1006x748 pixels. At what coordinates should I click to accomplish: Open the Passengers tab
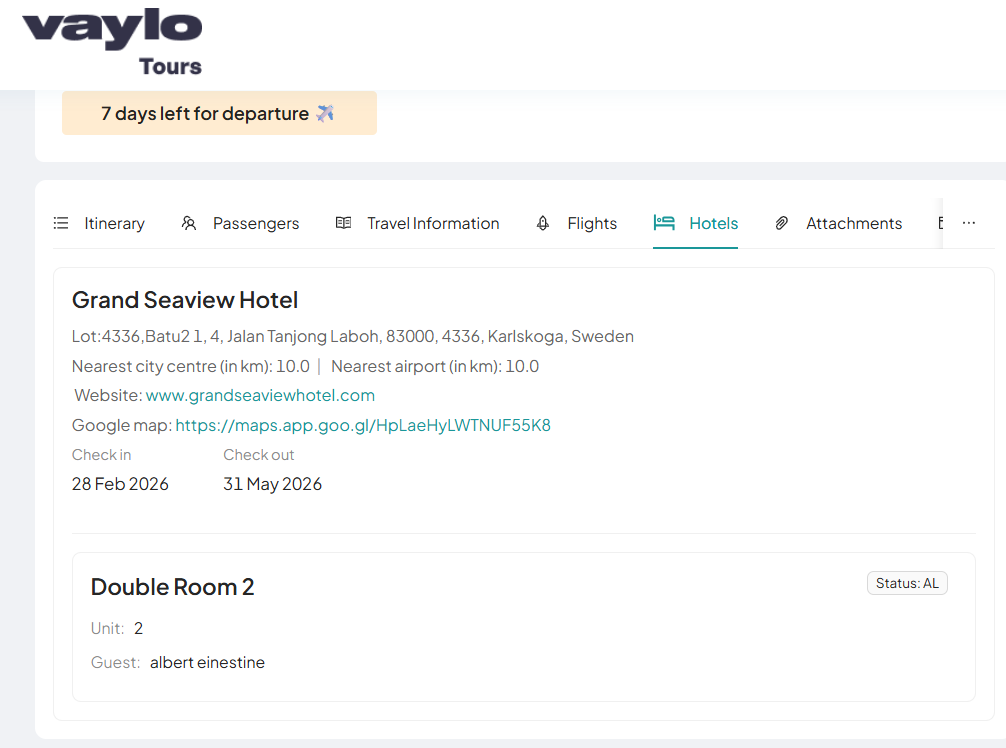click(x=255, y=223)
